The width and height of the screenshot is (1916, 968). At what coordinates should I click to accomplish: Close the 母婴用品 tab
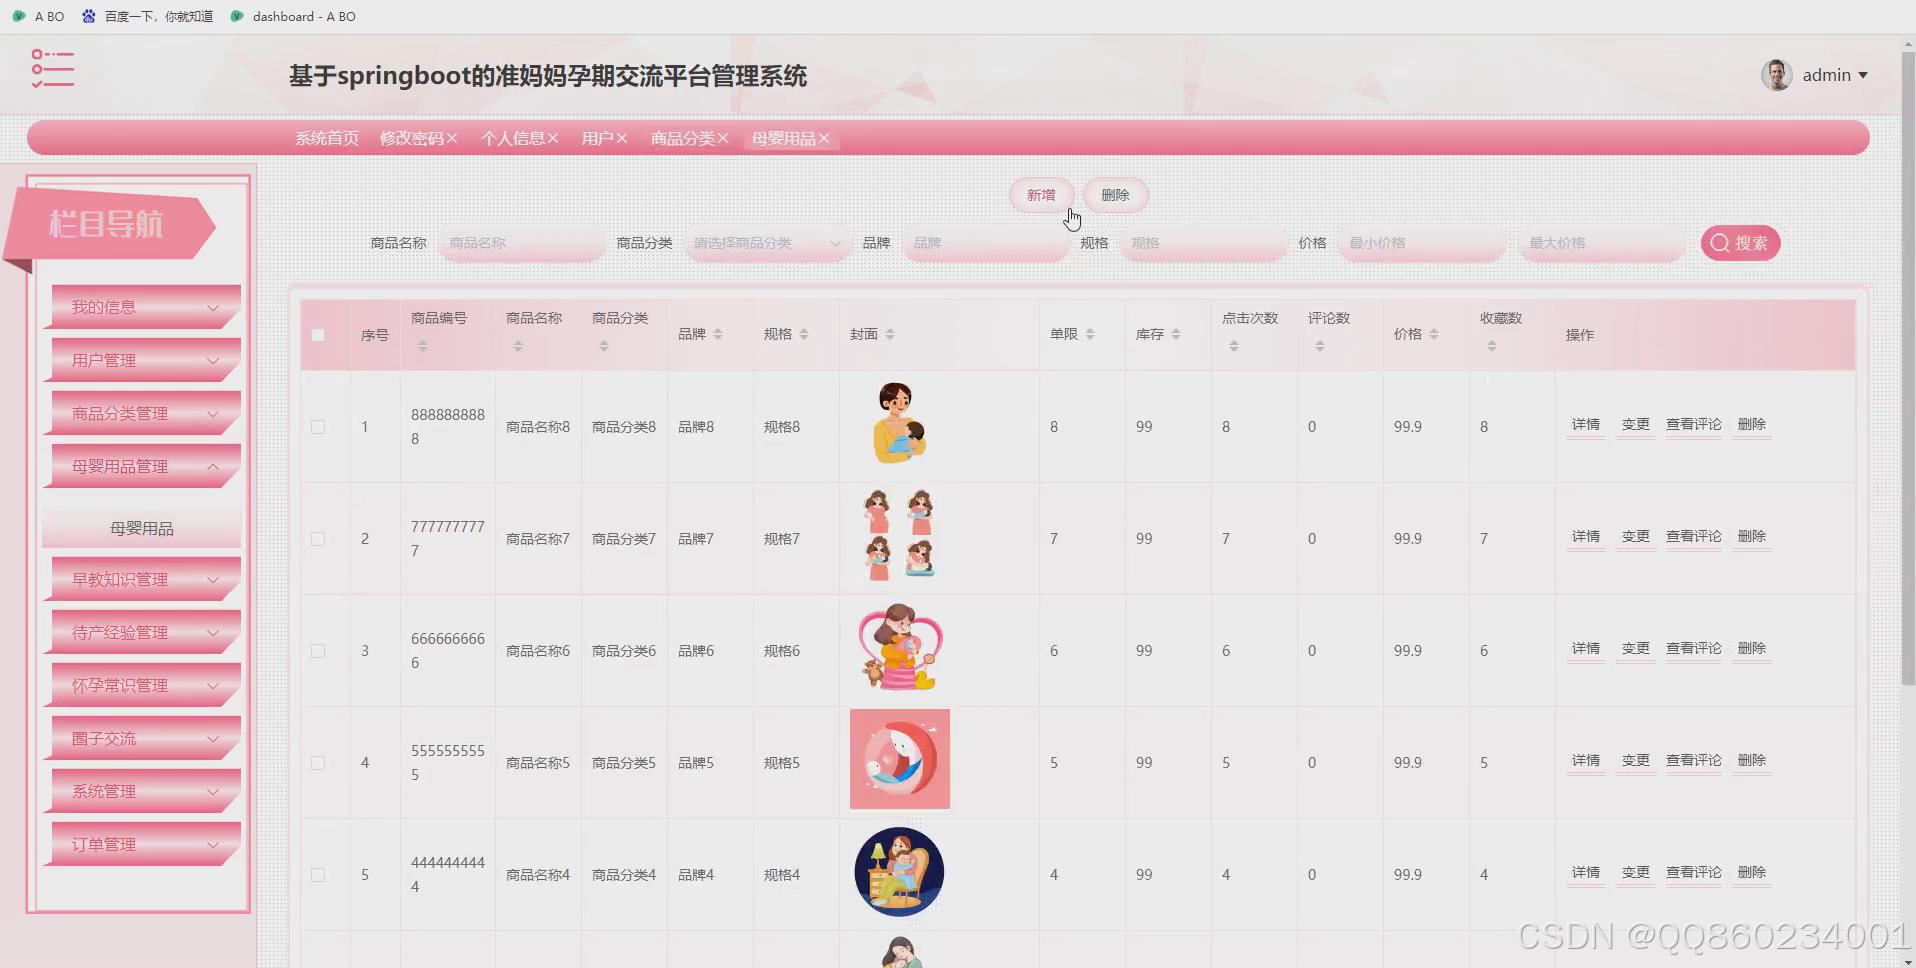tap(824, 138)
